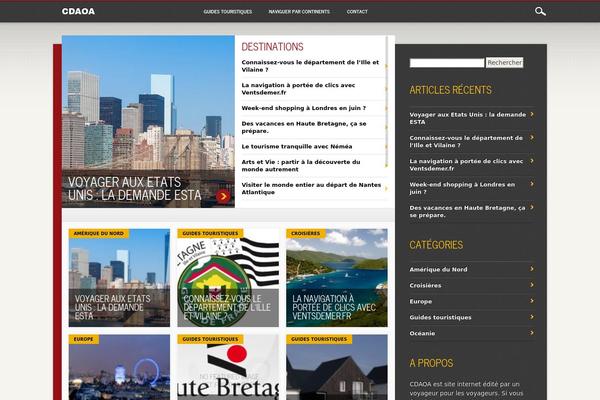Open the Guides touristiques category
The image size is (600, 400).
440,317
